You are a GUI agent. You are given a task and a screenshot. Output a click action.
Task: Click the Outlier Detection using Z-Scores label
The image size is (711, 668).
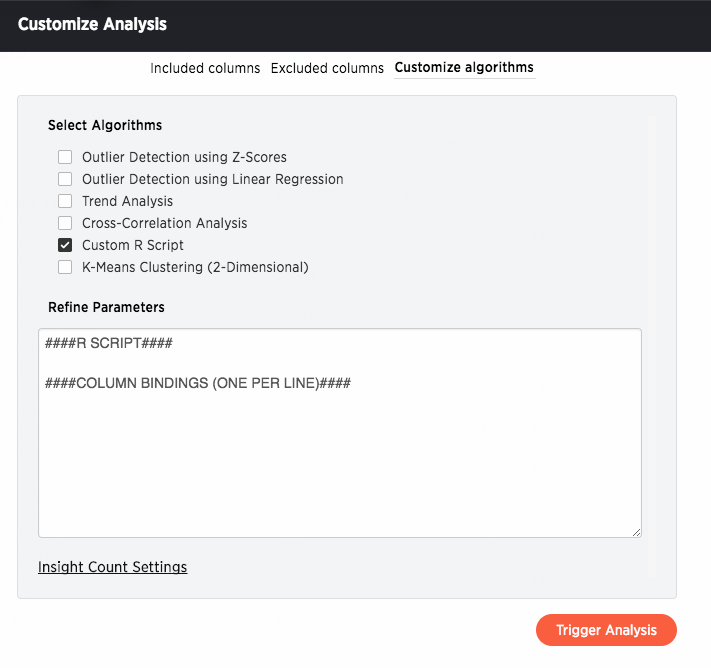184,157
